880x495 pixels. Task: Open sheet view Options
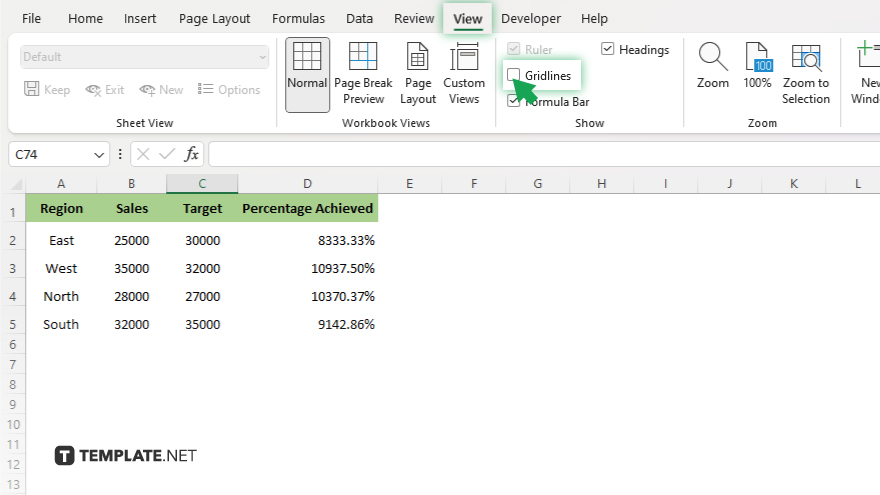[x=229, y=90]
